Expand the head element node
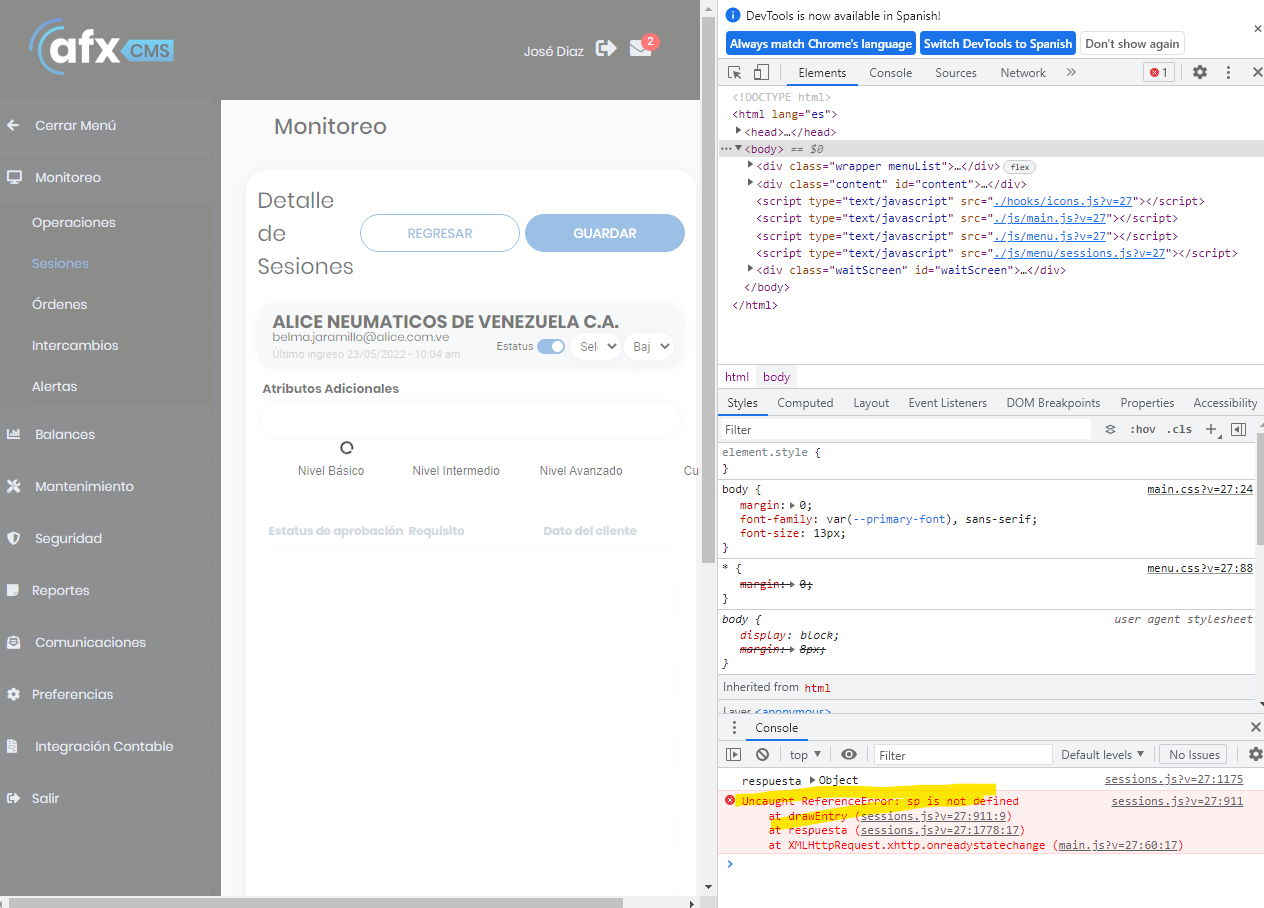Viewport: 1264px width, 908px height. [738, 131]
